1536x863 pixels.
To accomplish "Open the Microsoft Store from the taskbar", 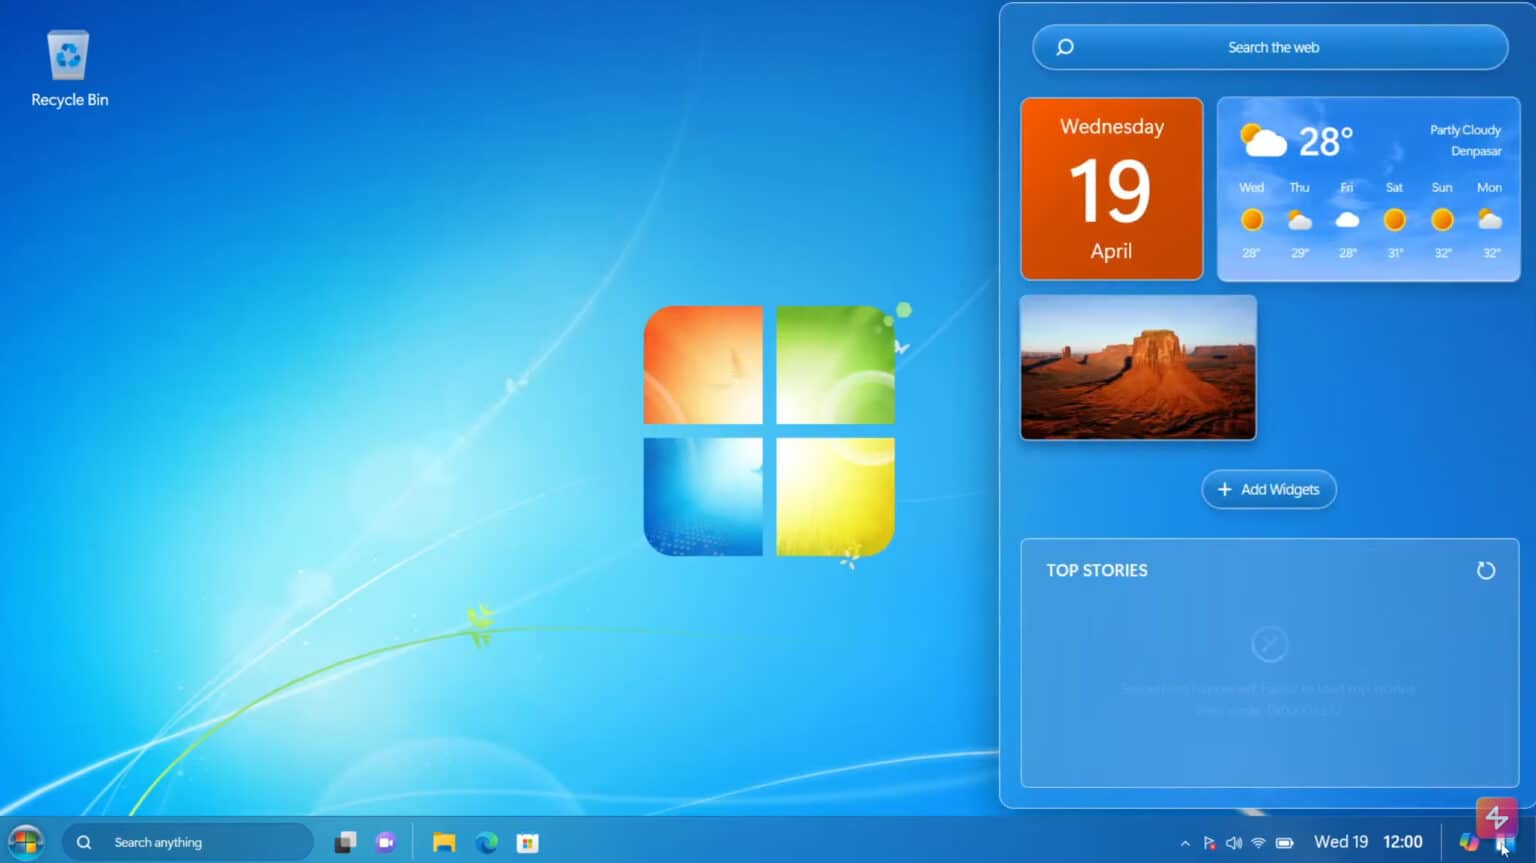I will coord(528,842).
